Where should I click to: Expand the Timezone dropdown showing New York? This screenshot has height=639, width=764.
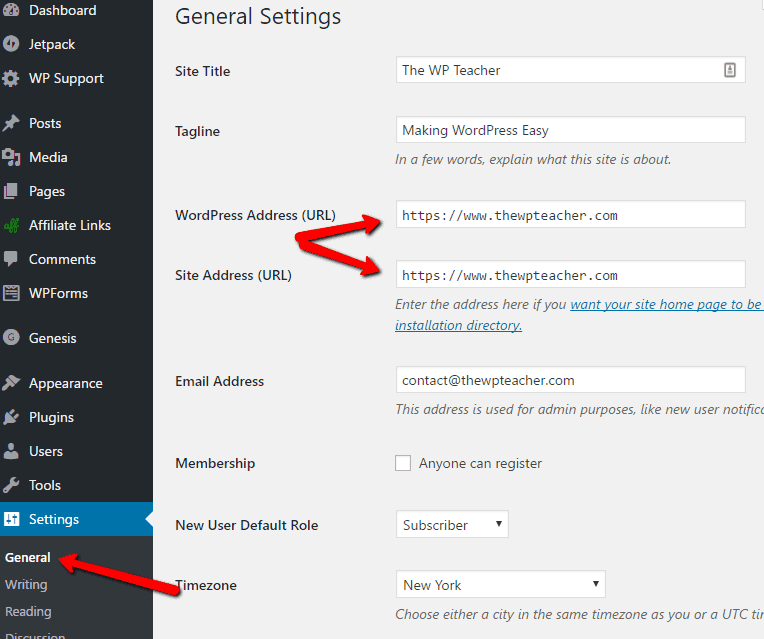click(x=500, y=585)
